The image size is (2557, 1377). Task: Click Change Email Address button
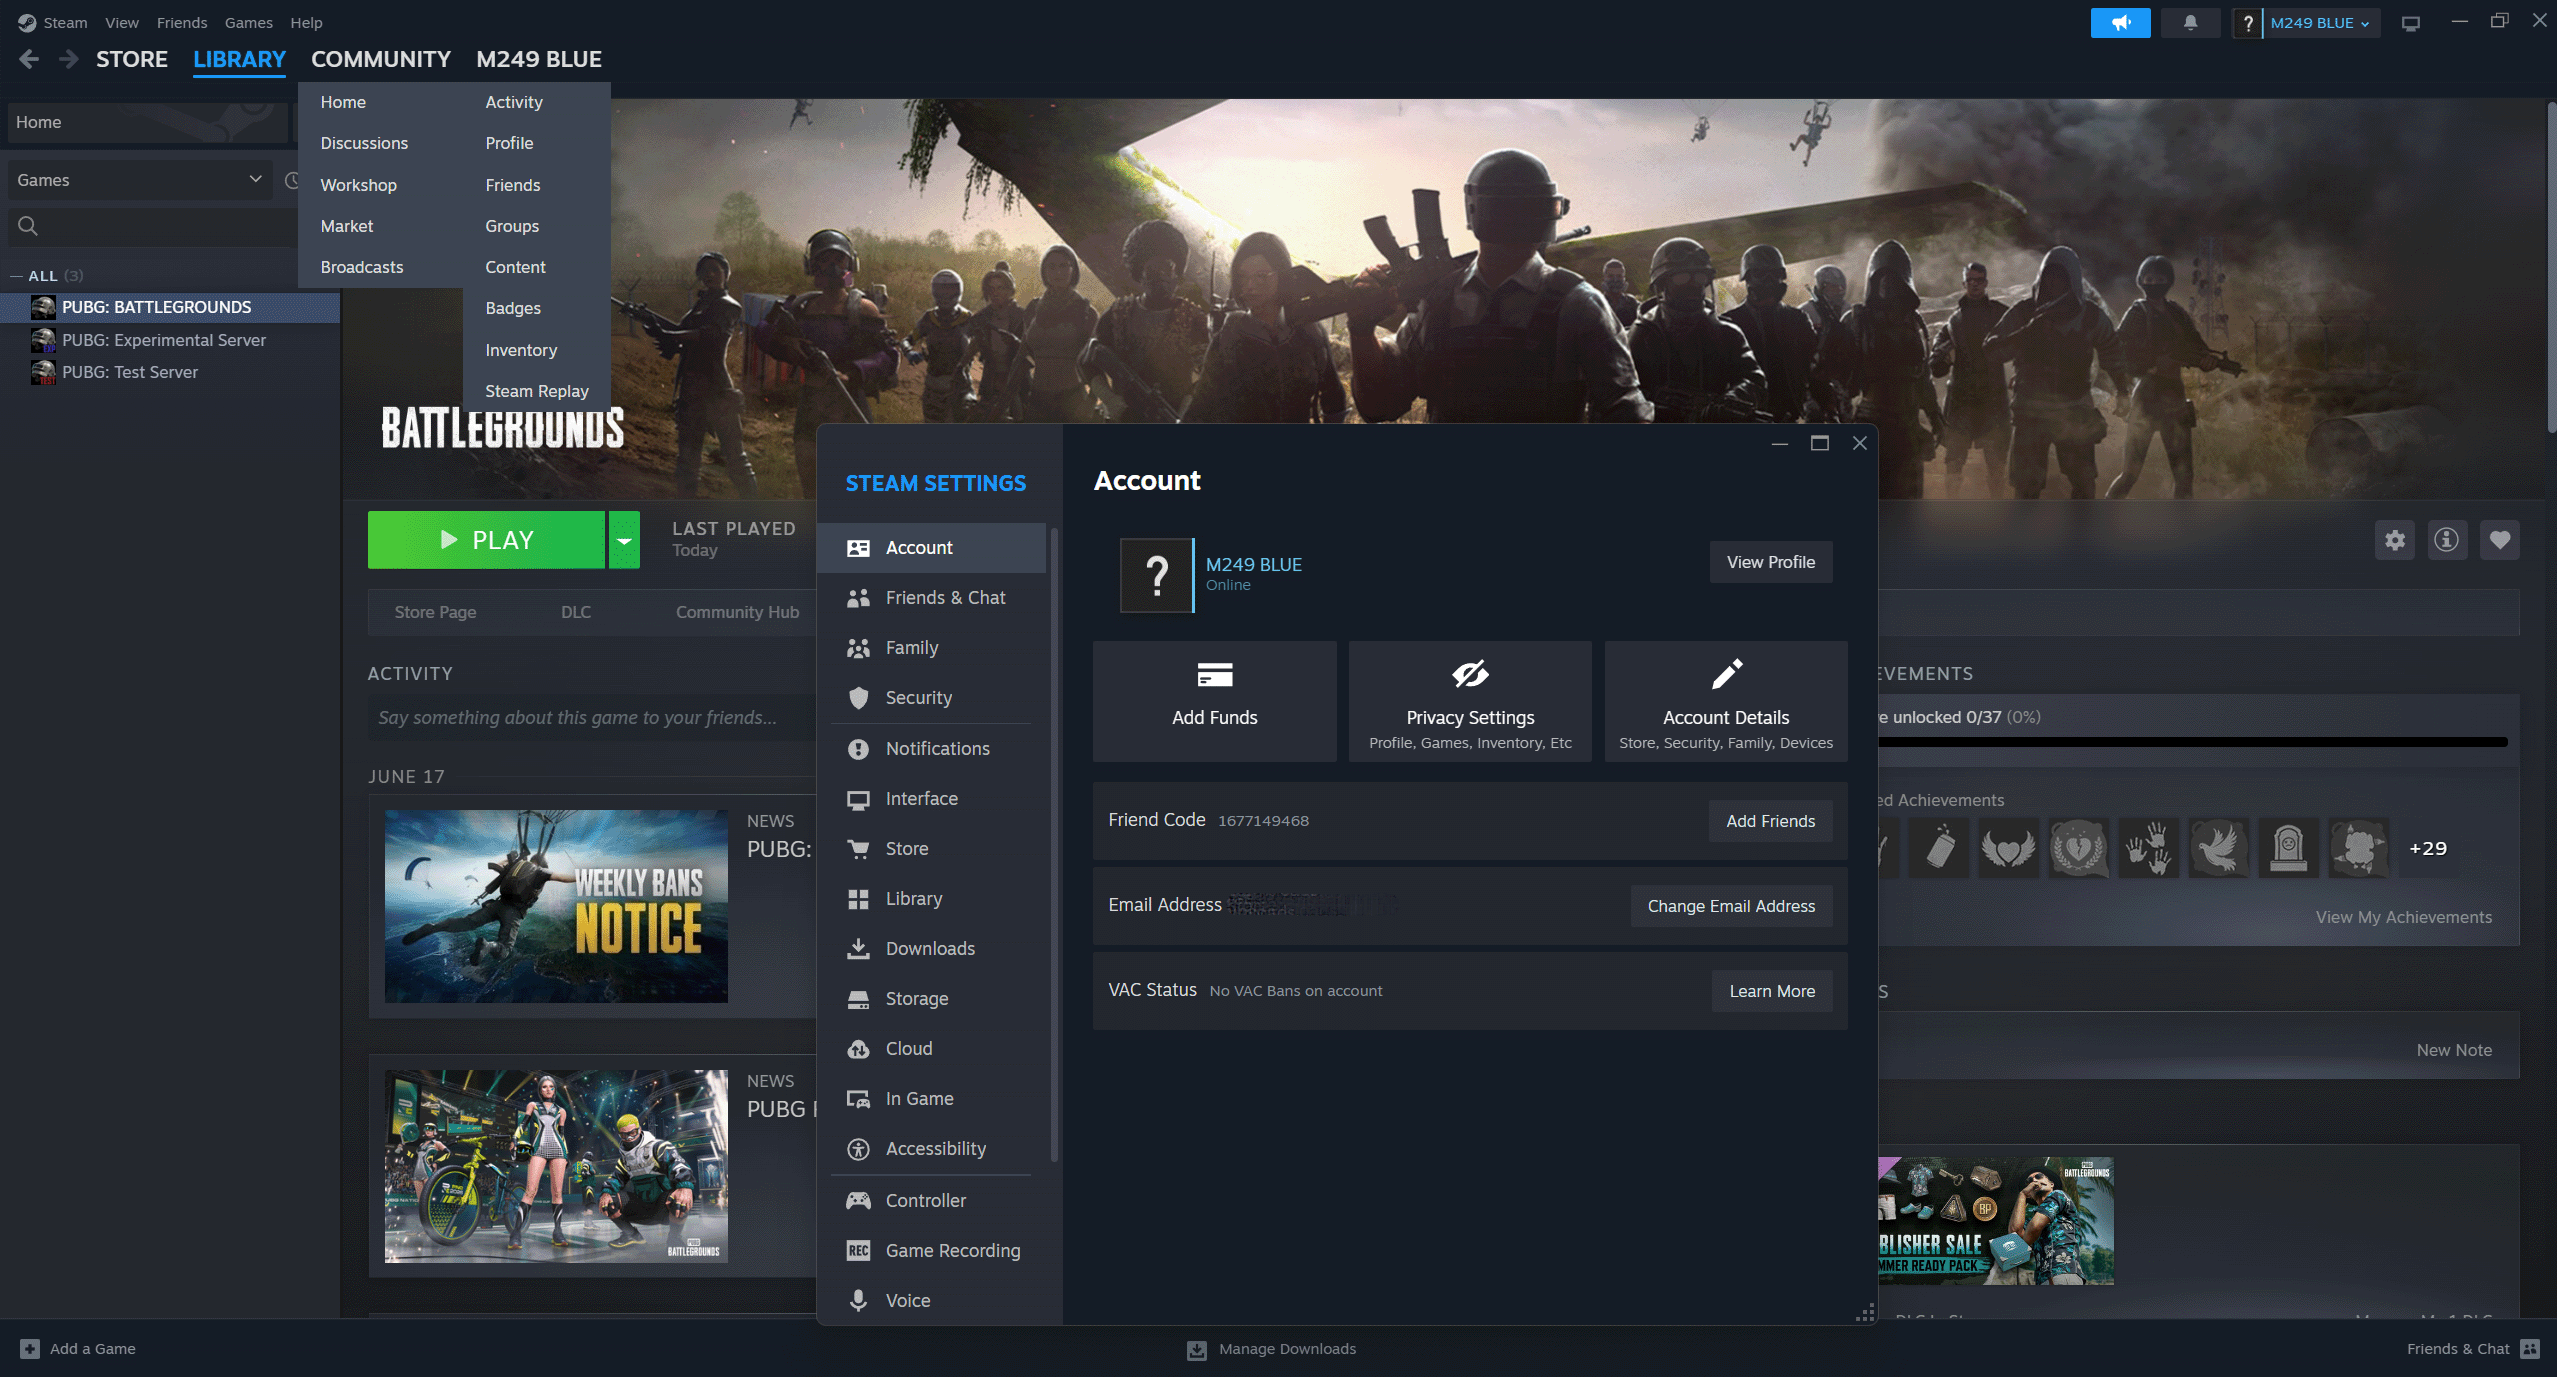1732,906
